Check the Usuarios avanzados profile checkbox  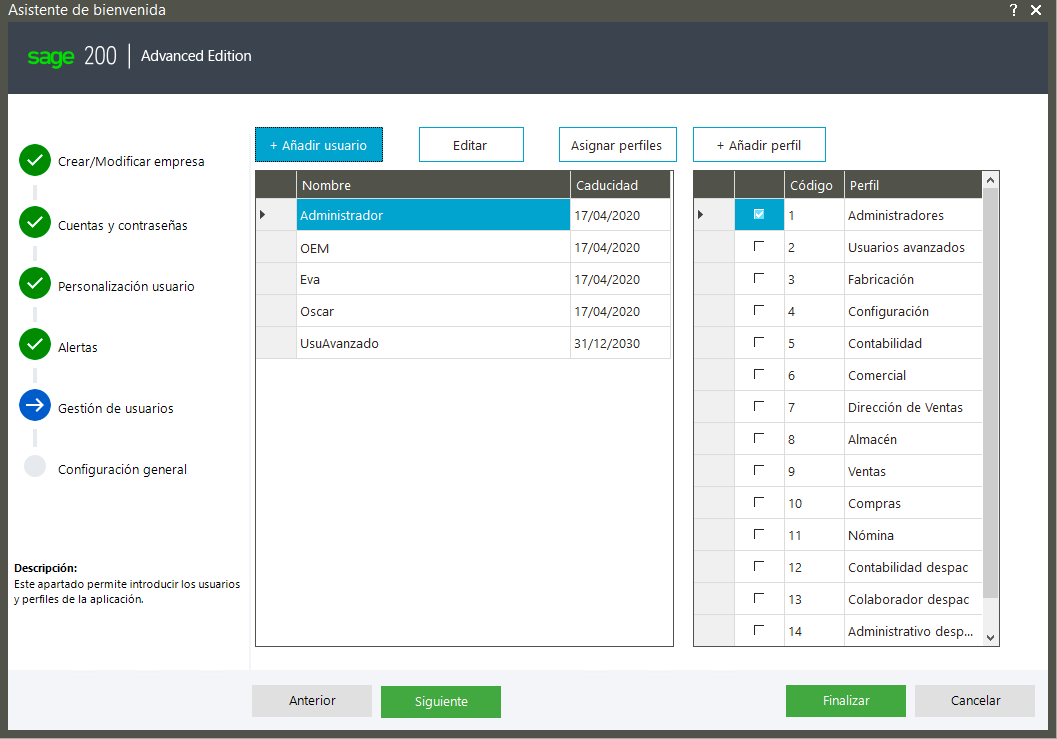[x=758, y=246]
